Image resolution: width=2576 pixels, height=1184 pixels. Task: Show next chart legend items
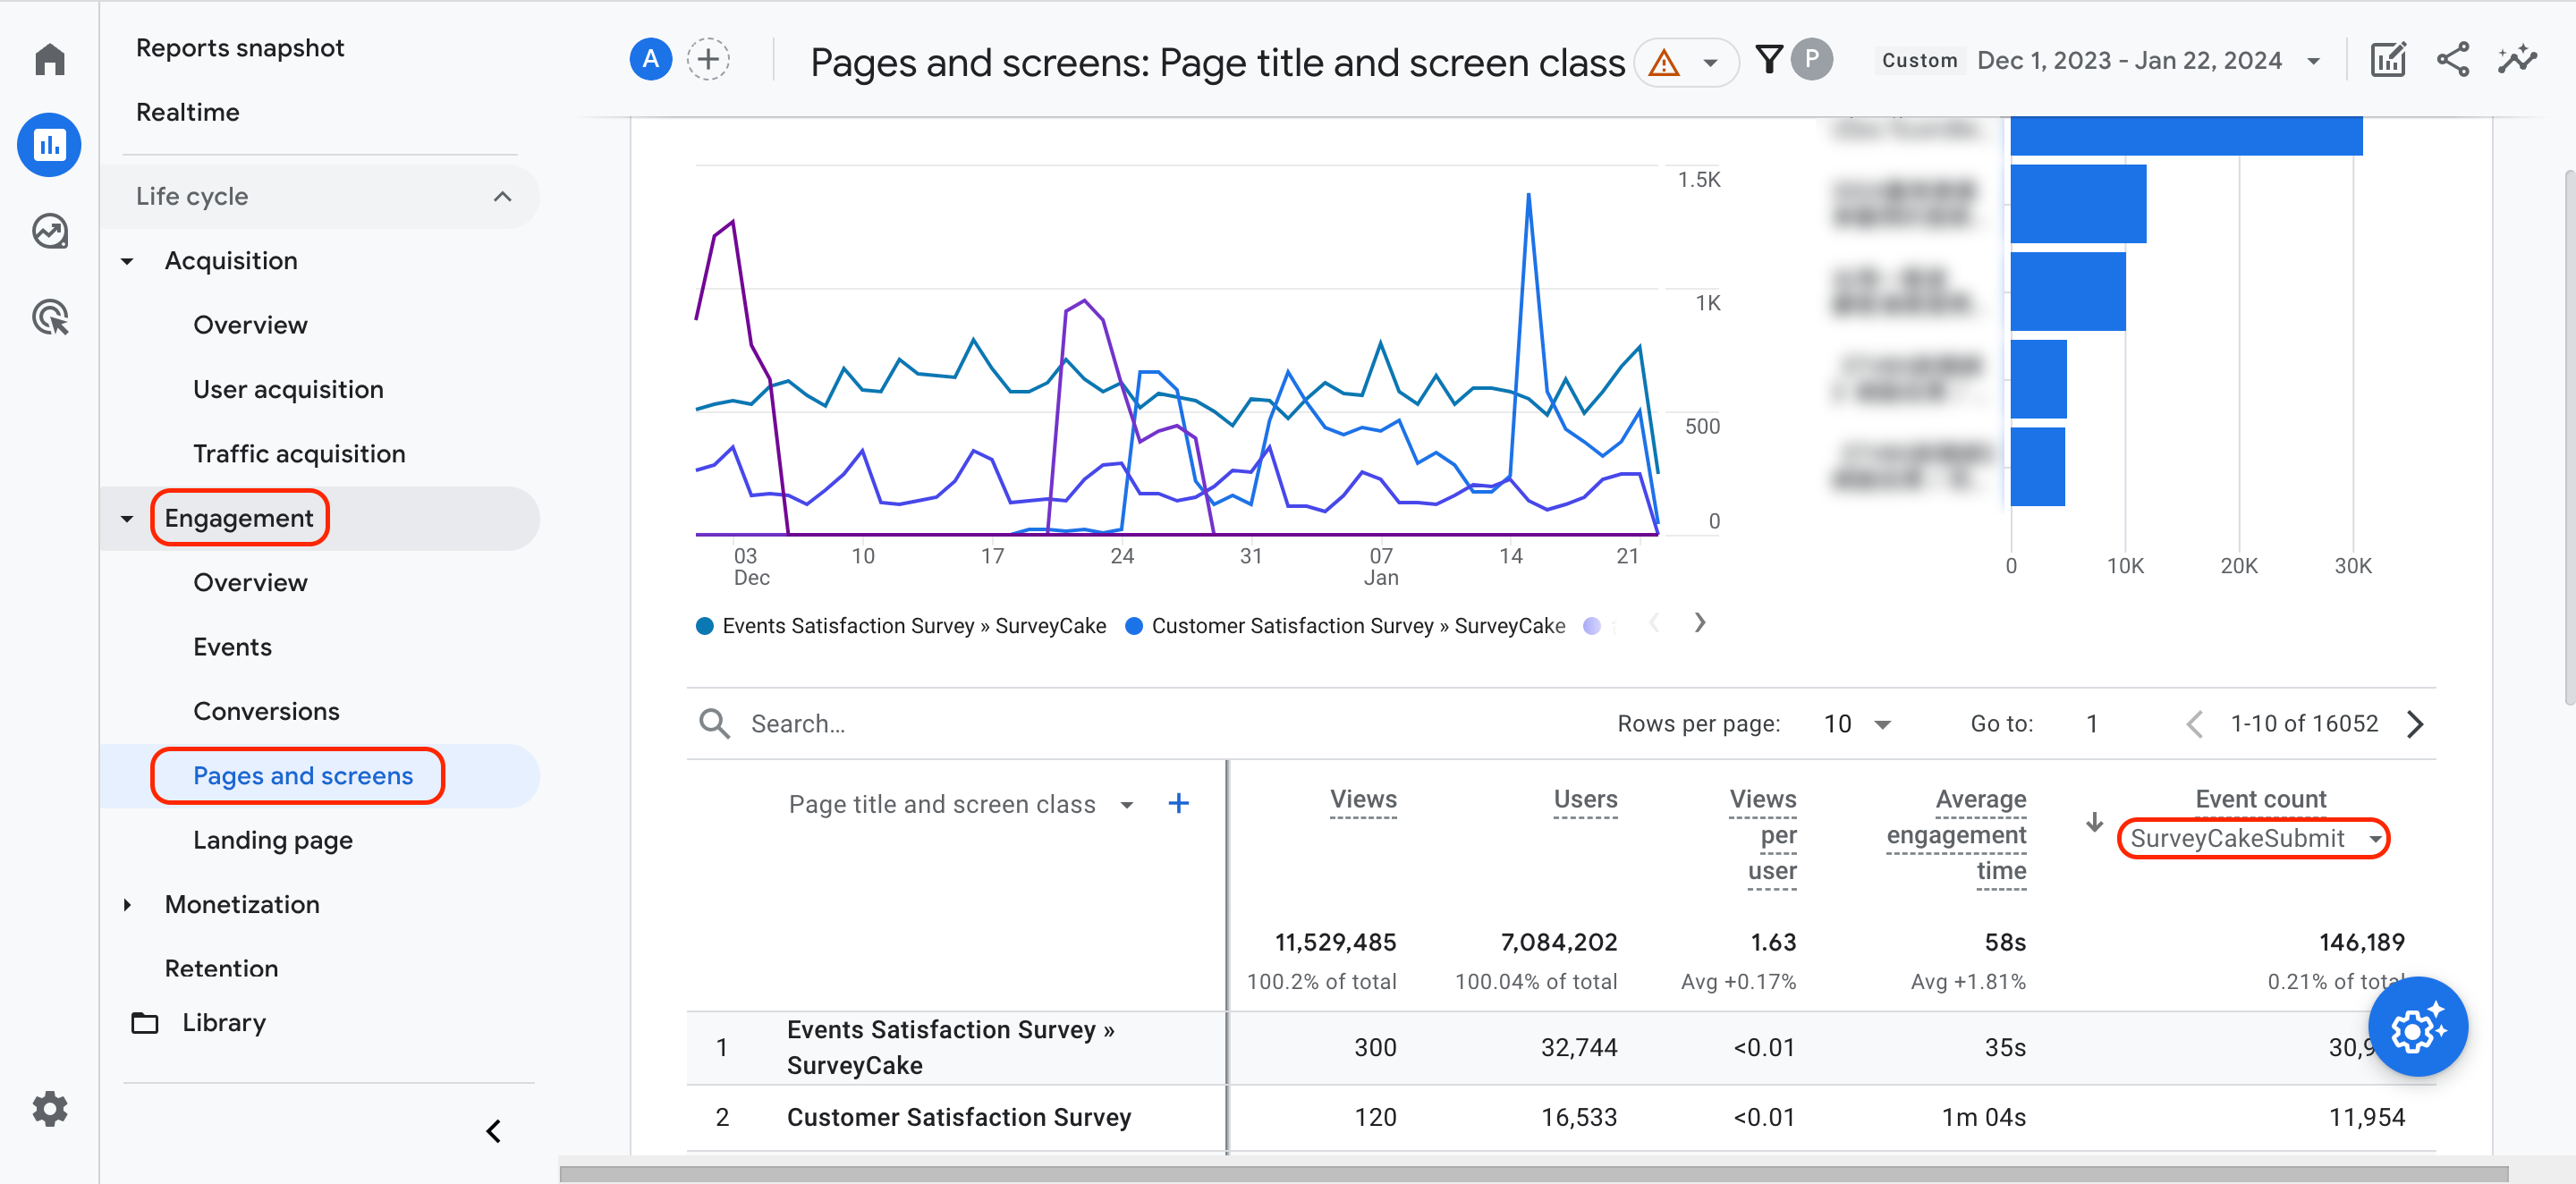1700,623
